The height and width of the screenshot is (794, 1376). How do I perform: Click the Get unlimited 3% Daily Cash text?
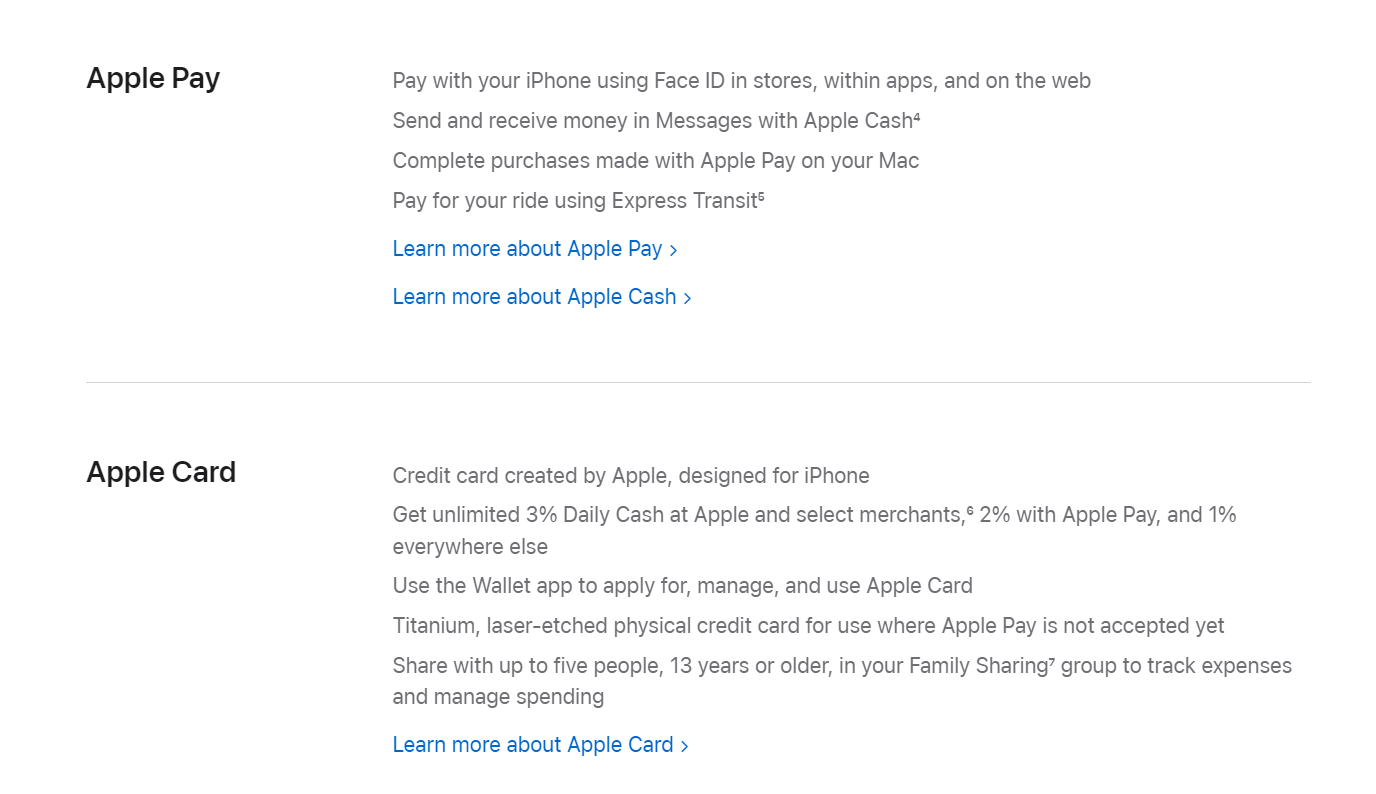(x=815, y=531)
